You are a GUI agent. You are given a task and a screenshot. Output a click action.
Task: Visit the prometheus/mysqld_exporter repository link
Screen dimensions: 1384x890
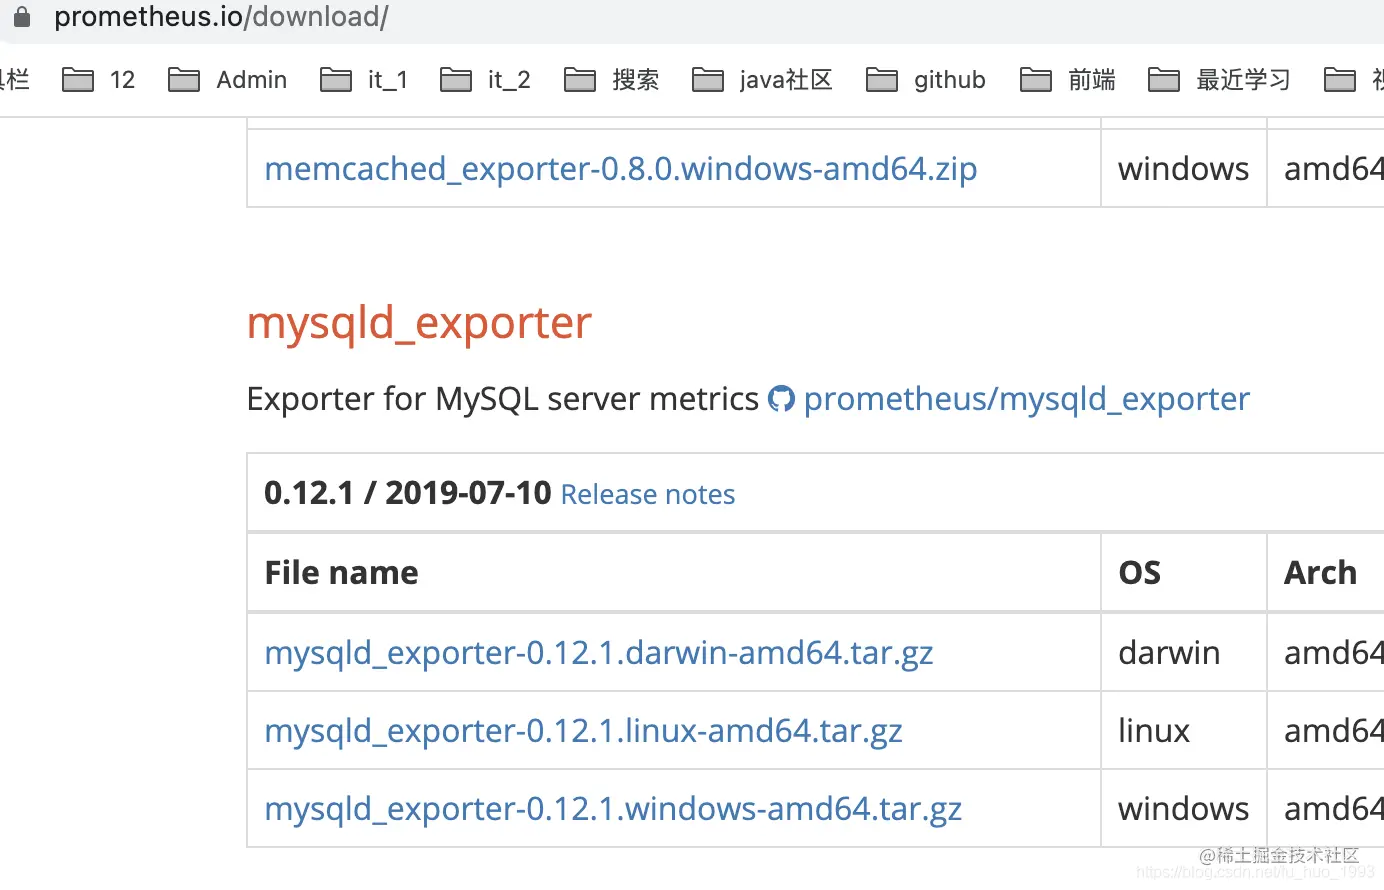coord(1027,398)
